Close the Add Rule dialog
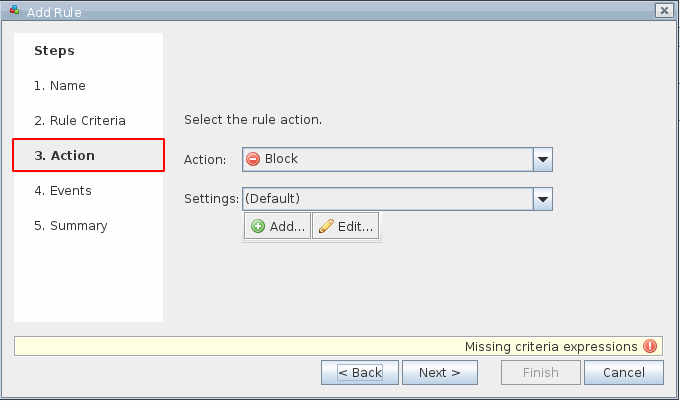This screenshot has width=680, height=402. tap(662, 10)
